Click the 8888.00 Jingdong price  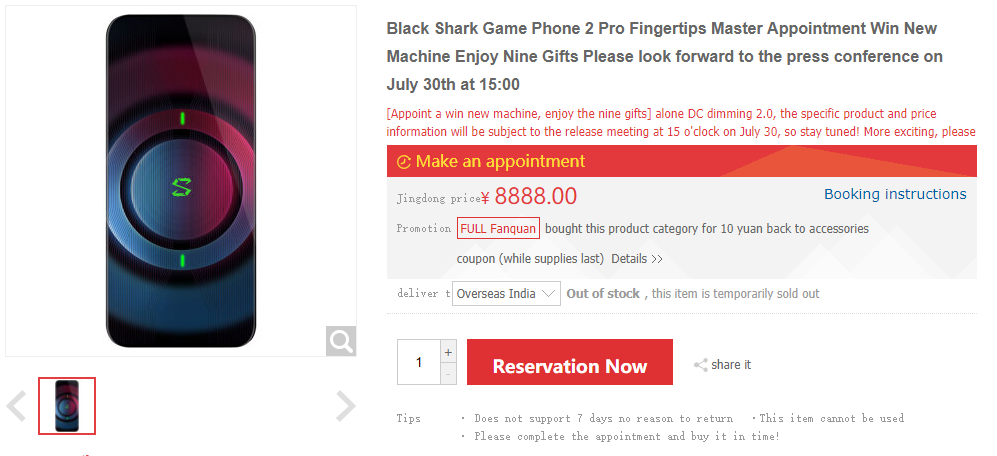pos(536,196)
